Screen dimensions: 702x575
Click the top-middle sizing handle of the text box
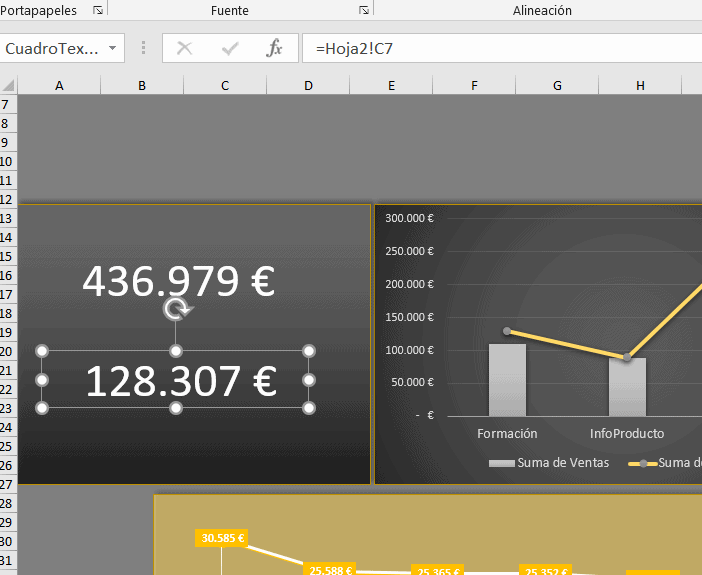pyautogui.click(x=176, y=351)
